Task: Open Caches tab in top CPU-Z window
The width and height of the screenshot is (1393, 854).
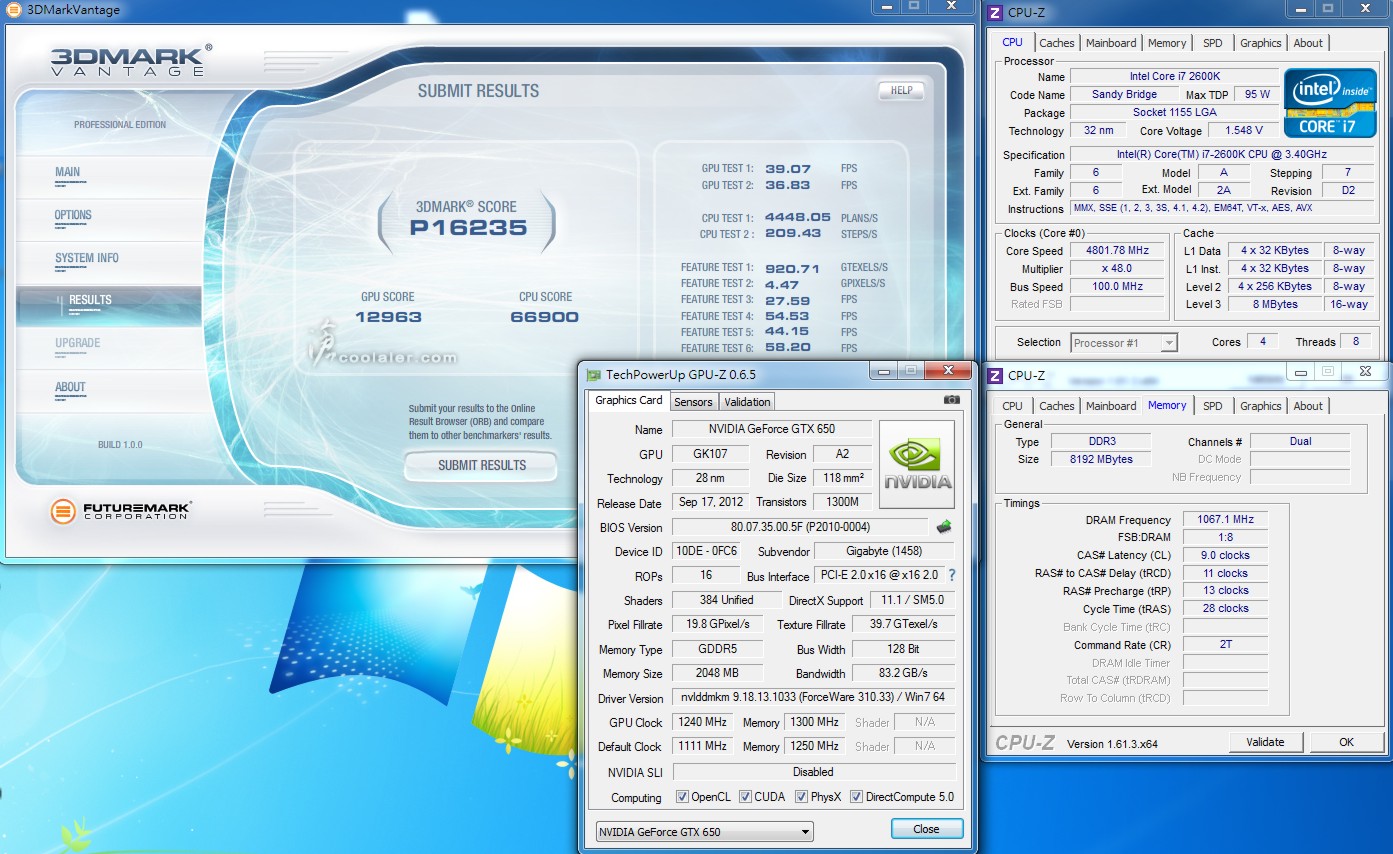Action: point(1056,43)
